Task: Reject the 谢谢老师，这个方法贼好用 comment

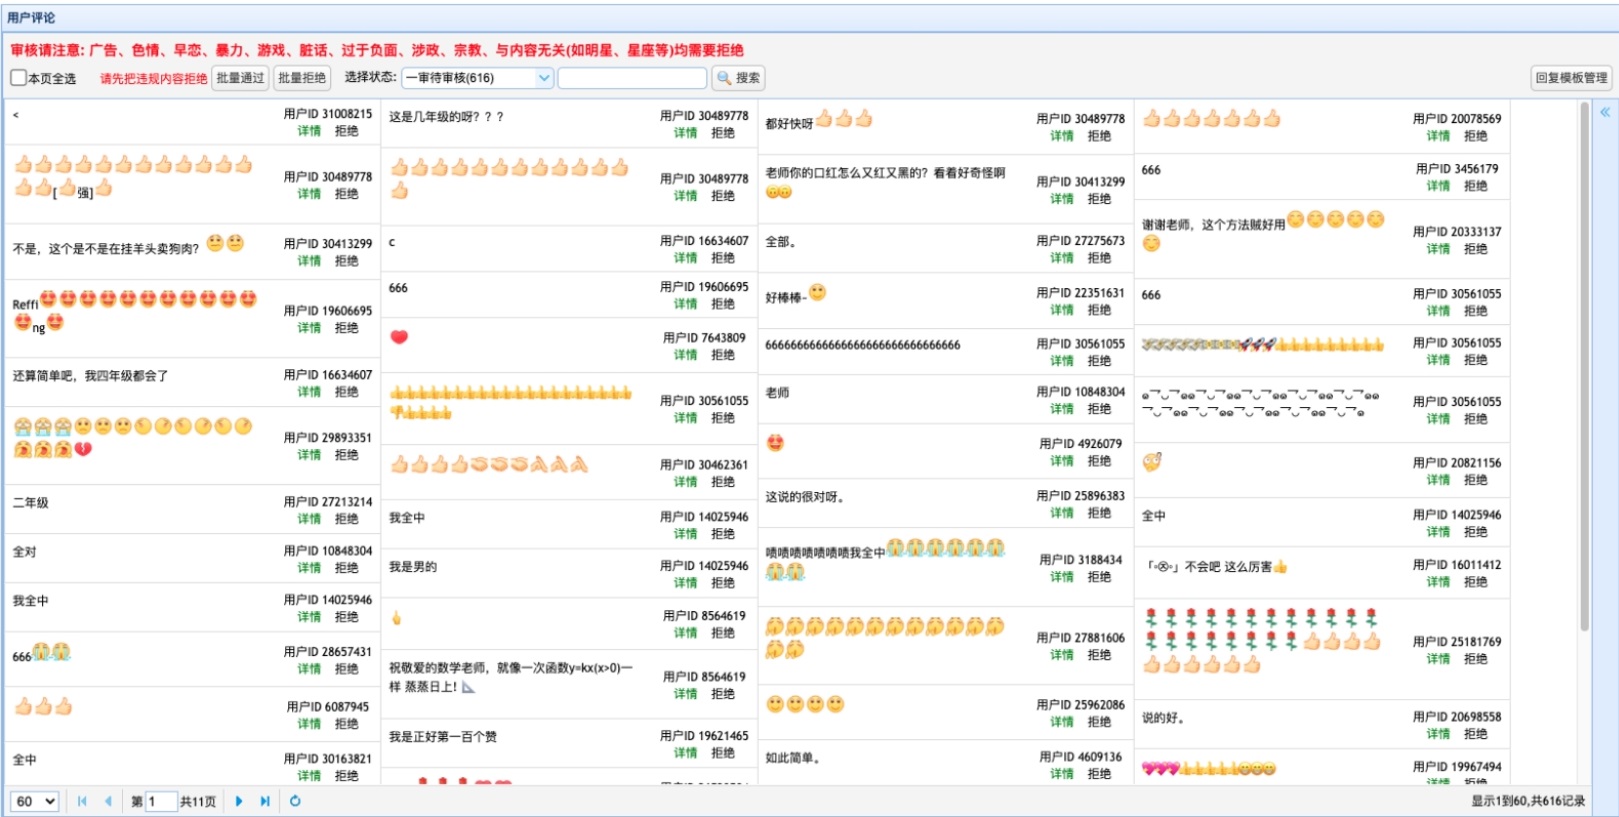Action: coord(1476,249)
